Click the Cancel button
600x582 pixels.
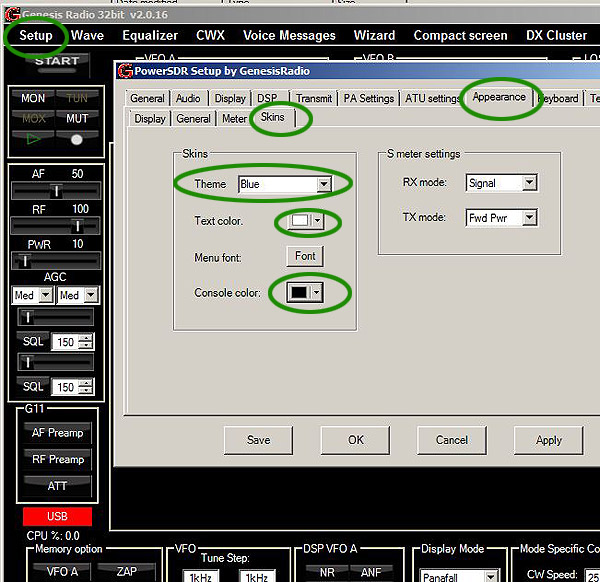[x=452, y=440]
